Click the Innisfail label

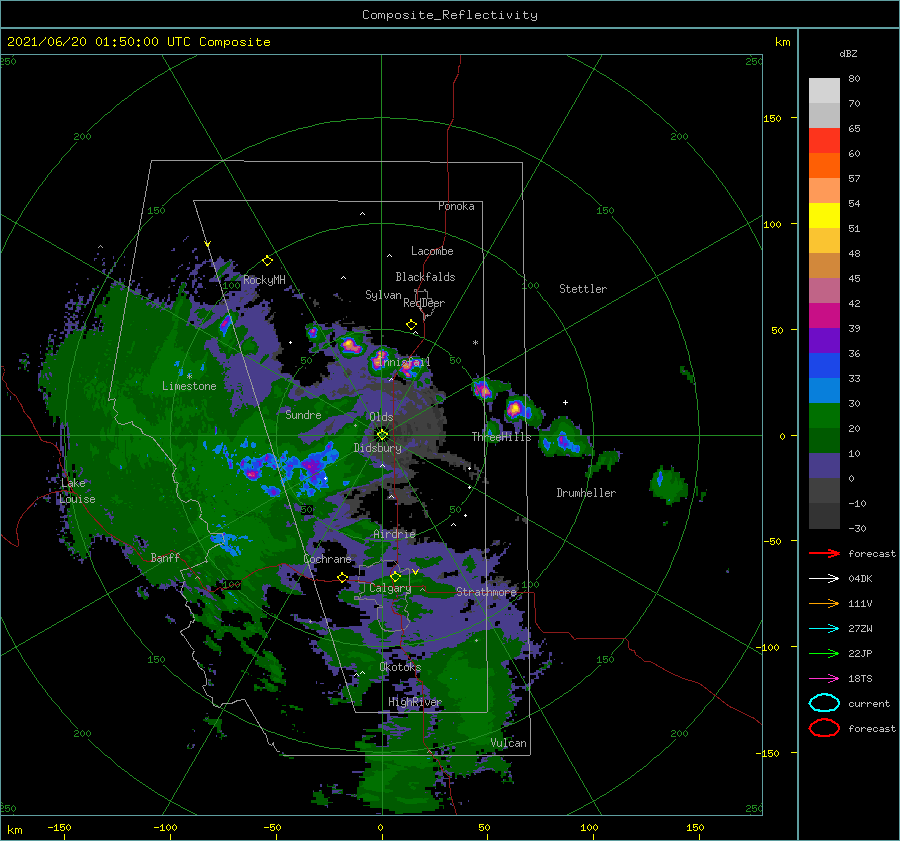pyautogui.click(x=405, y=362)
